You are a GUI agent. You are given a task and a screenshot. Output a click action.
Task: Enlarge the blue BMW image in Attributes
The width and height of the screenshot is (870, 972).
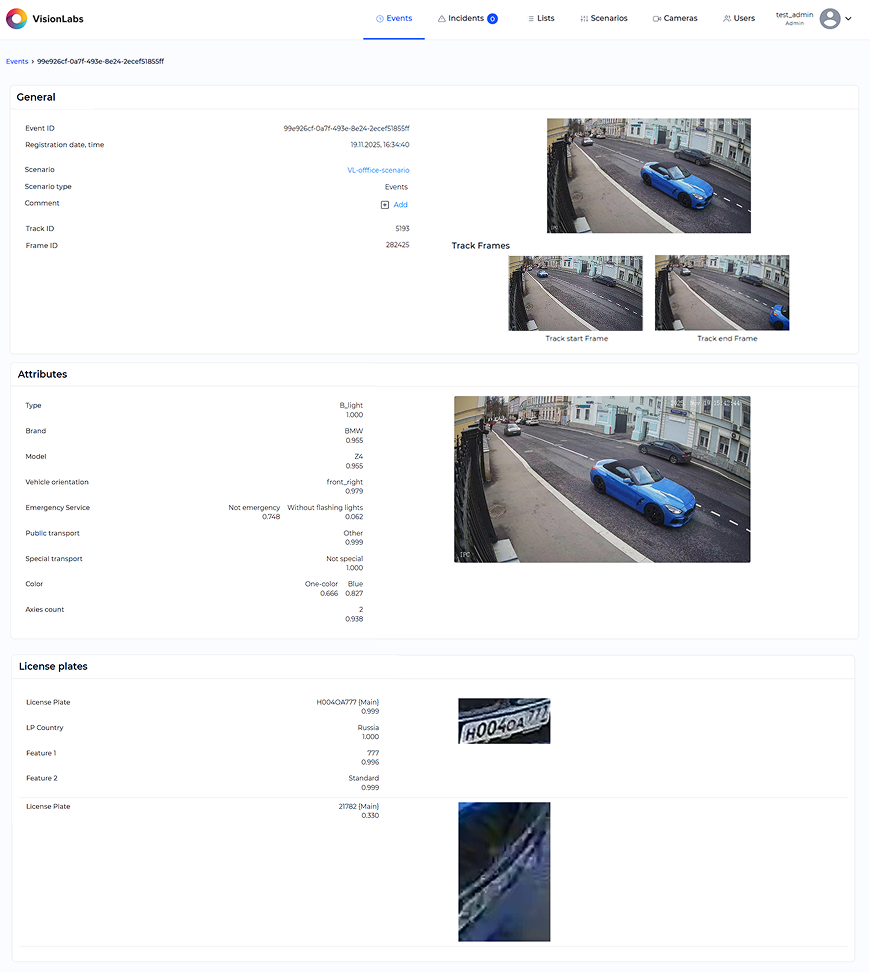click(x=601, y=479)
